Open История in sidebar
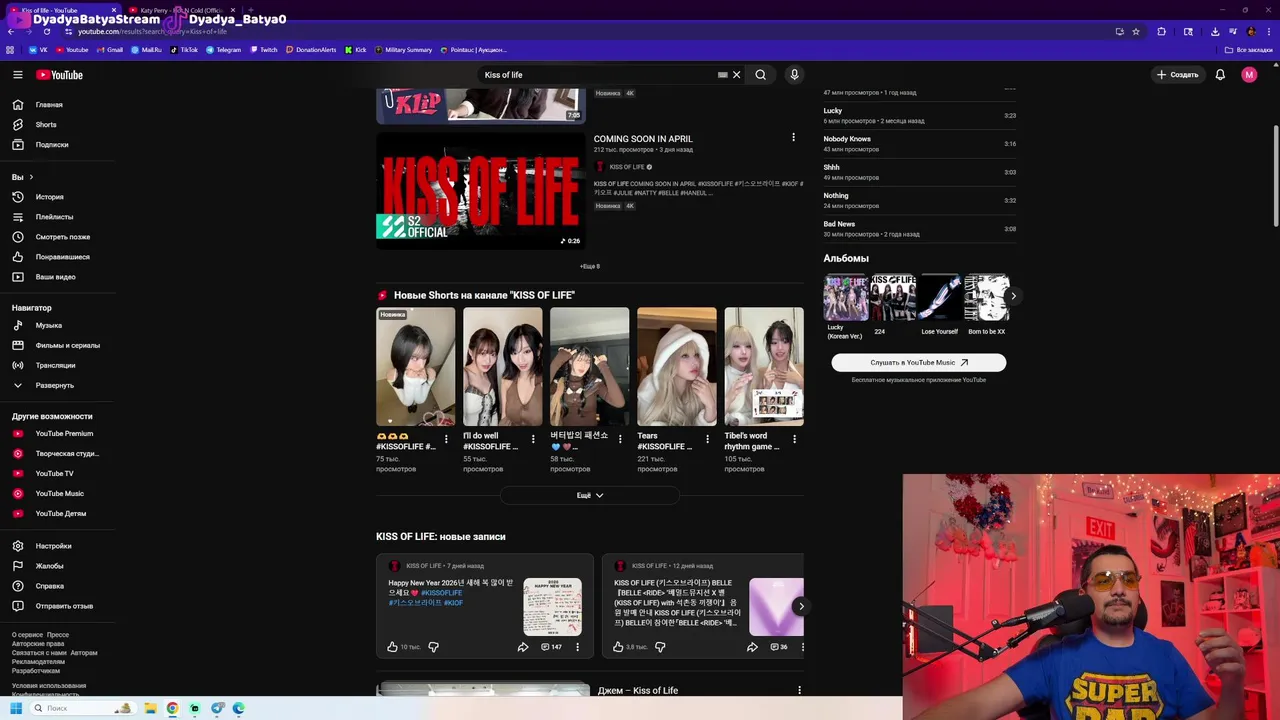This screenshot has height=720, width=1280. tap(56, 197)
